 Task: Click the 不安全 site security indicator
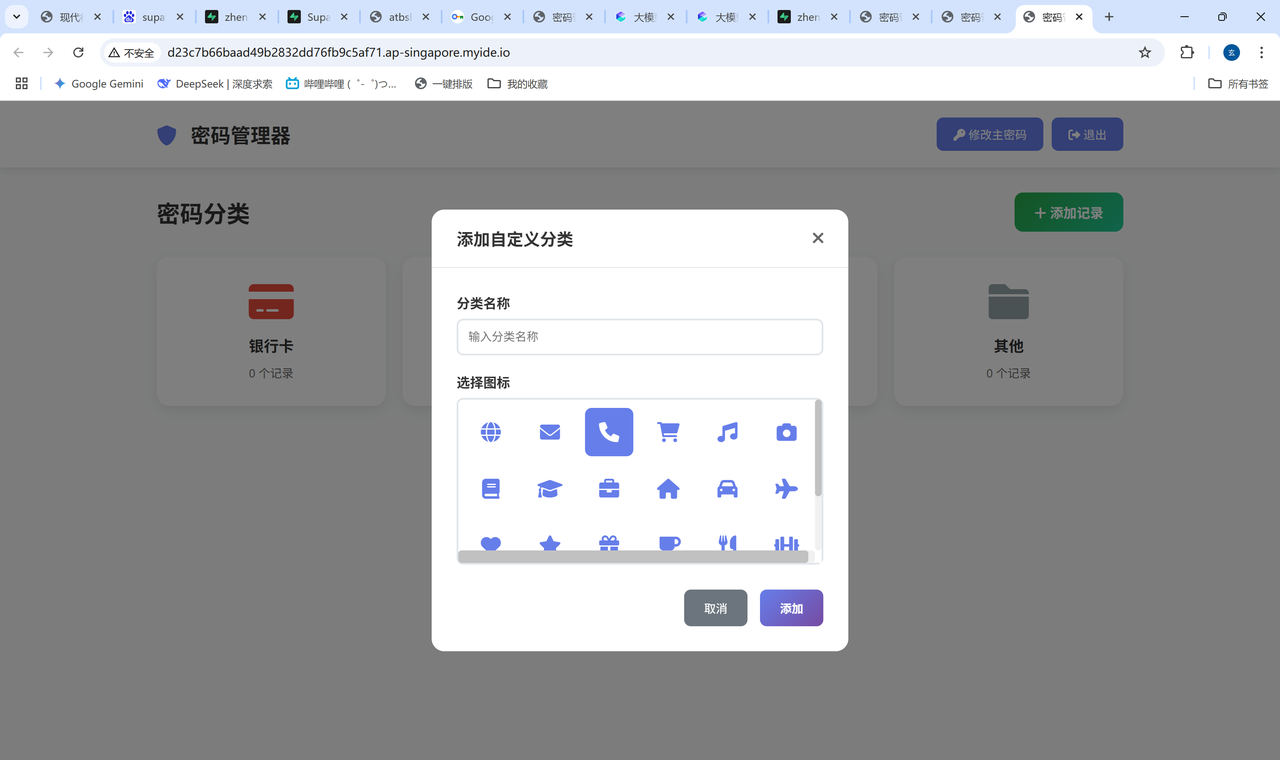tap(131, 52)
